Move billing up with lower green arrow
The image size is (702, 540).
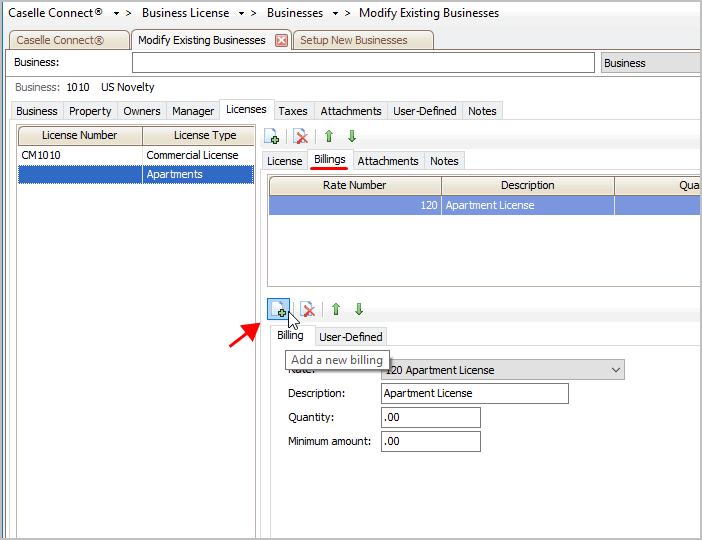point(336,309)
